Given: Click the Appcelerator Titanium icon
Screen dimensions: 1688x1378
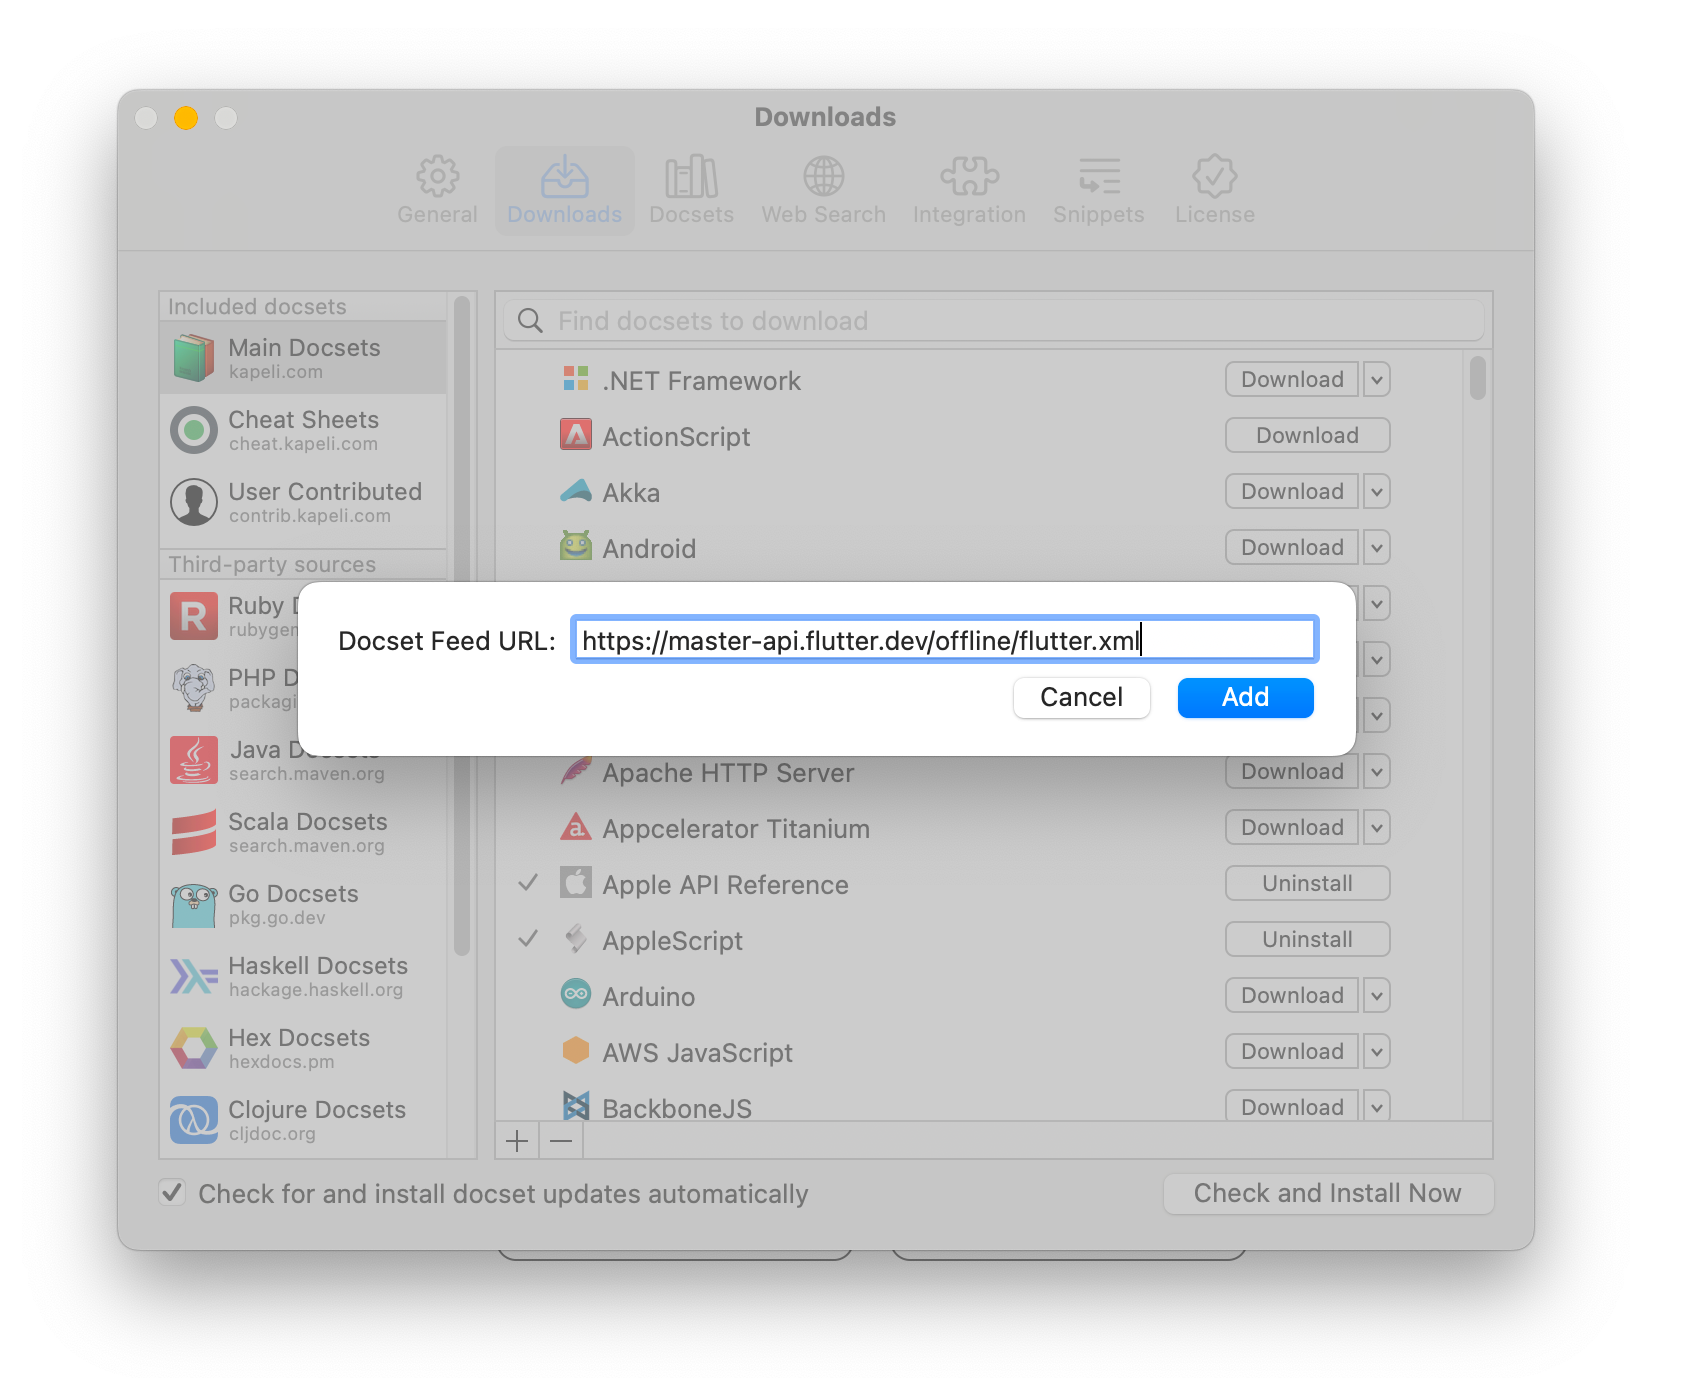Looking at the screenshot, I should 576,826.
